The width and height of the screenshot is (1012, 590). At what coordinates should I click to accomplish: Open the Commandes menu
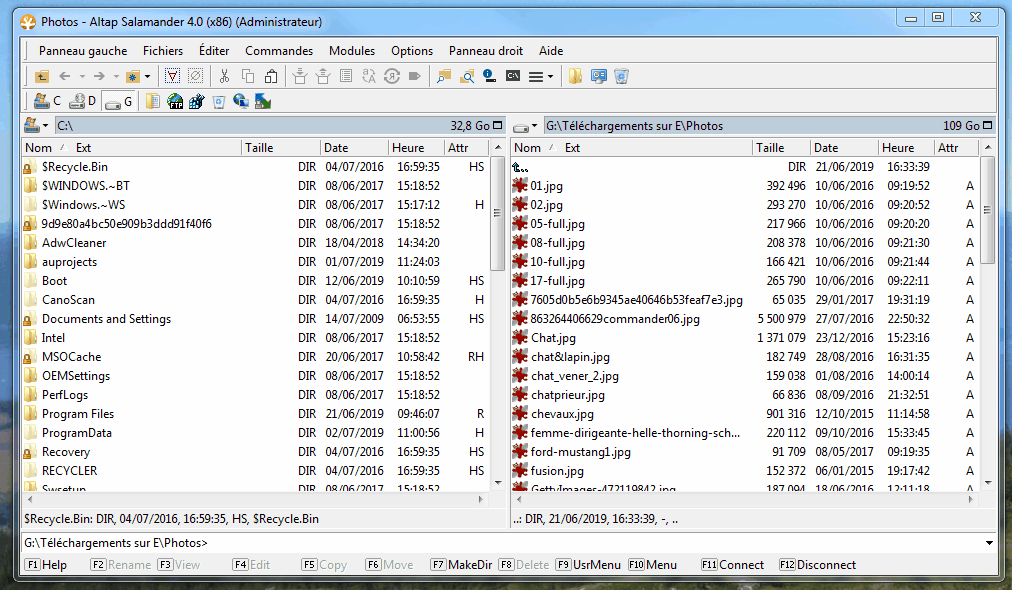279,50
